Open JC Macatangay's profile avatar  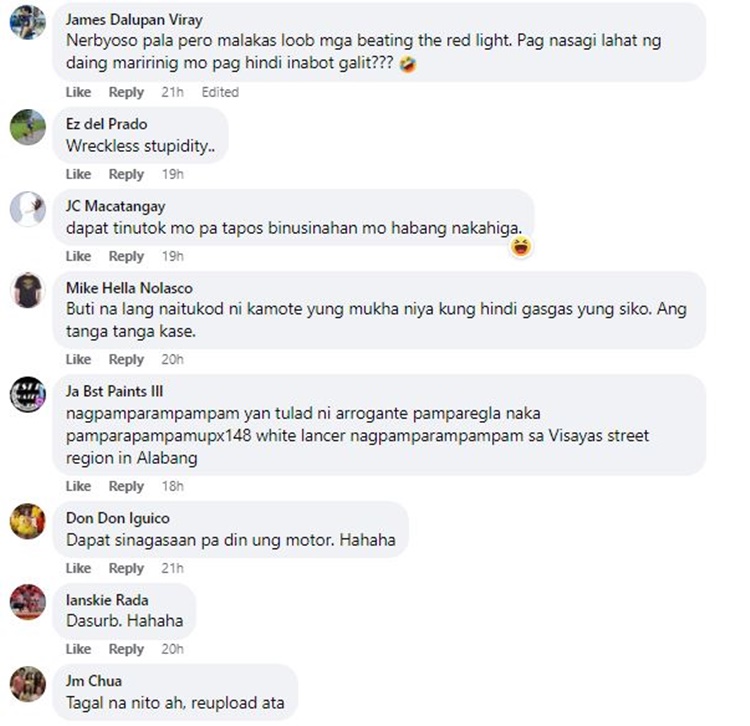click(28, 209)
